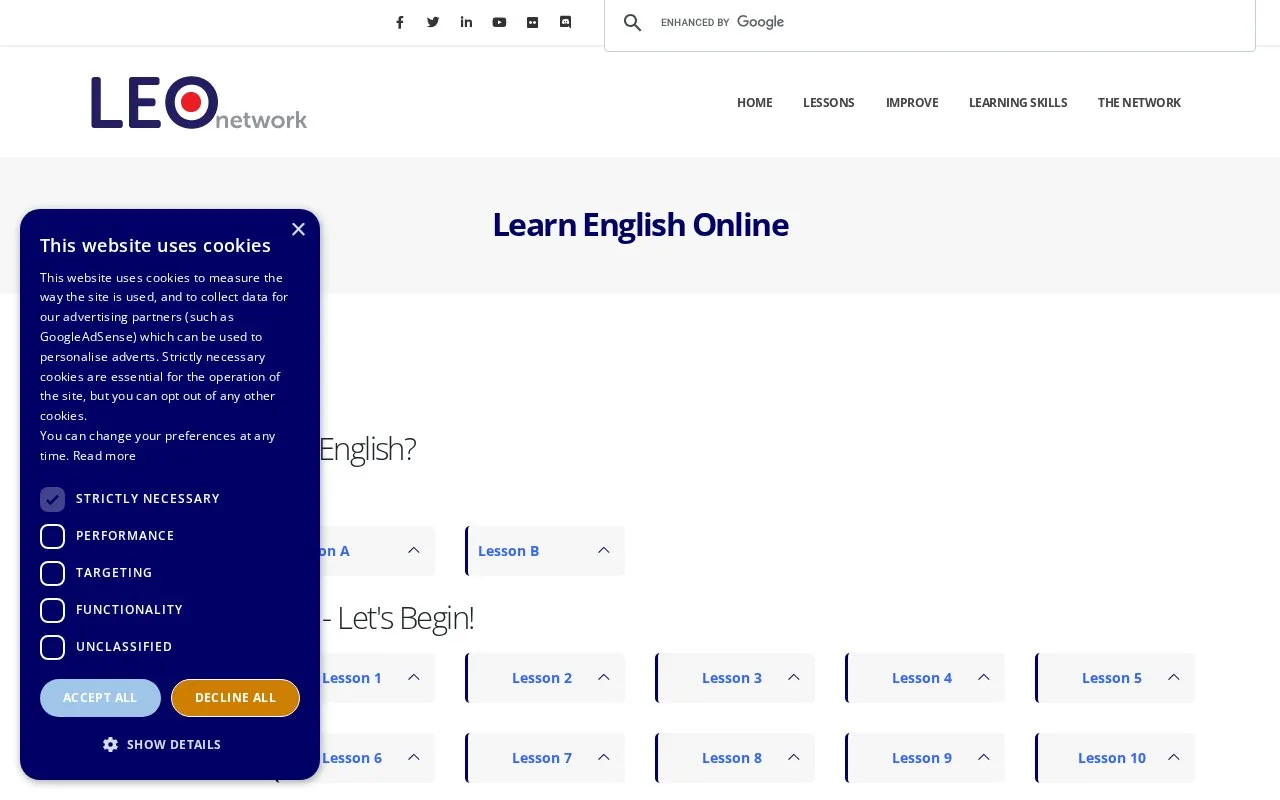This screenshot has height=800, width=1280.
Task: Click the LEO network logo
Action: tap(199, 103)
